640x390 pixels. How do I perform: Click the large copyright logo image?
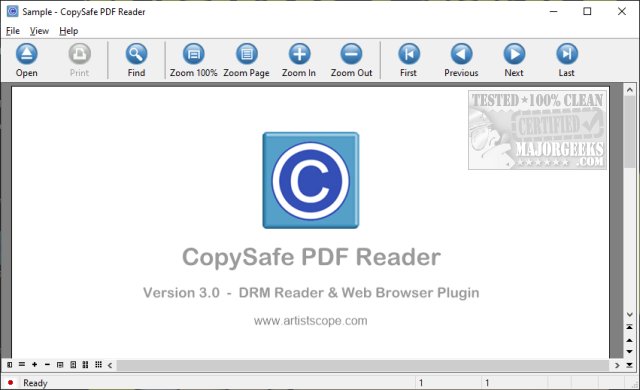311,180
